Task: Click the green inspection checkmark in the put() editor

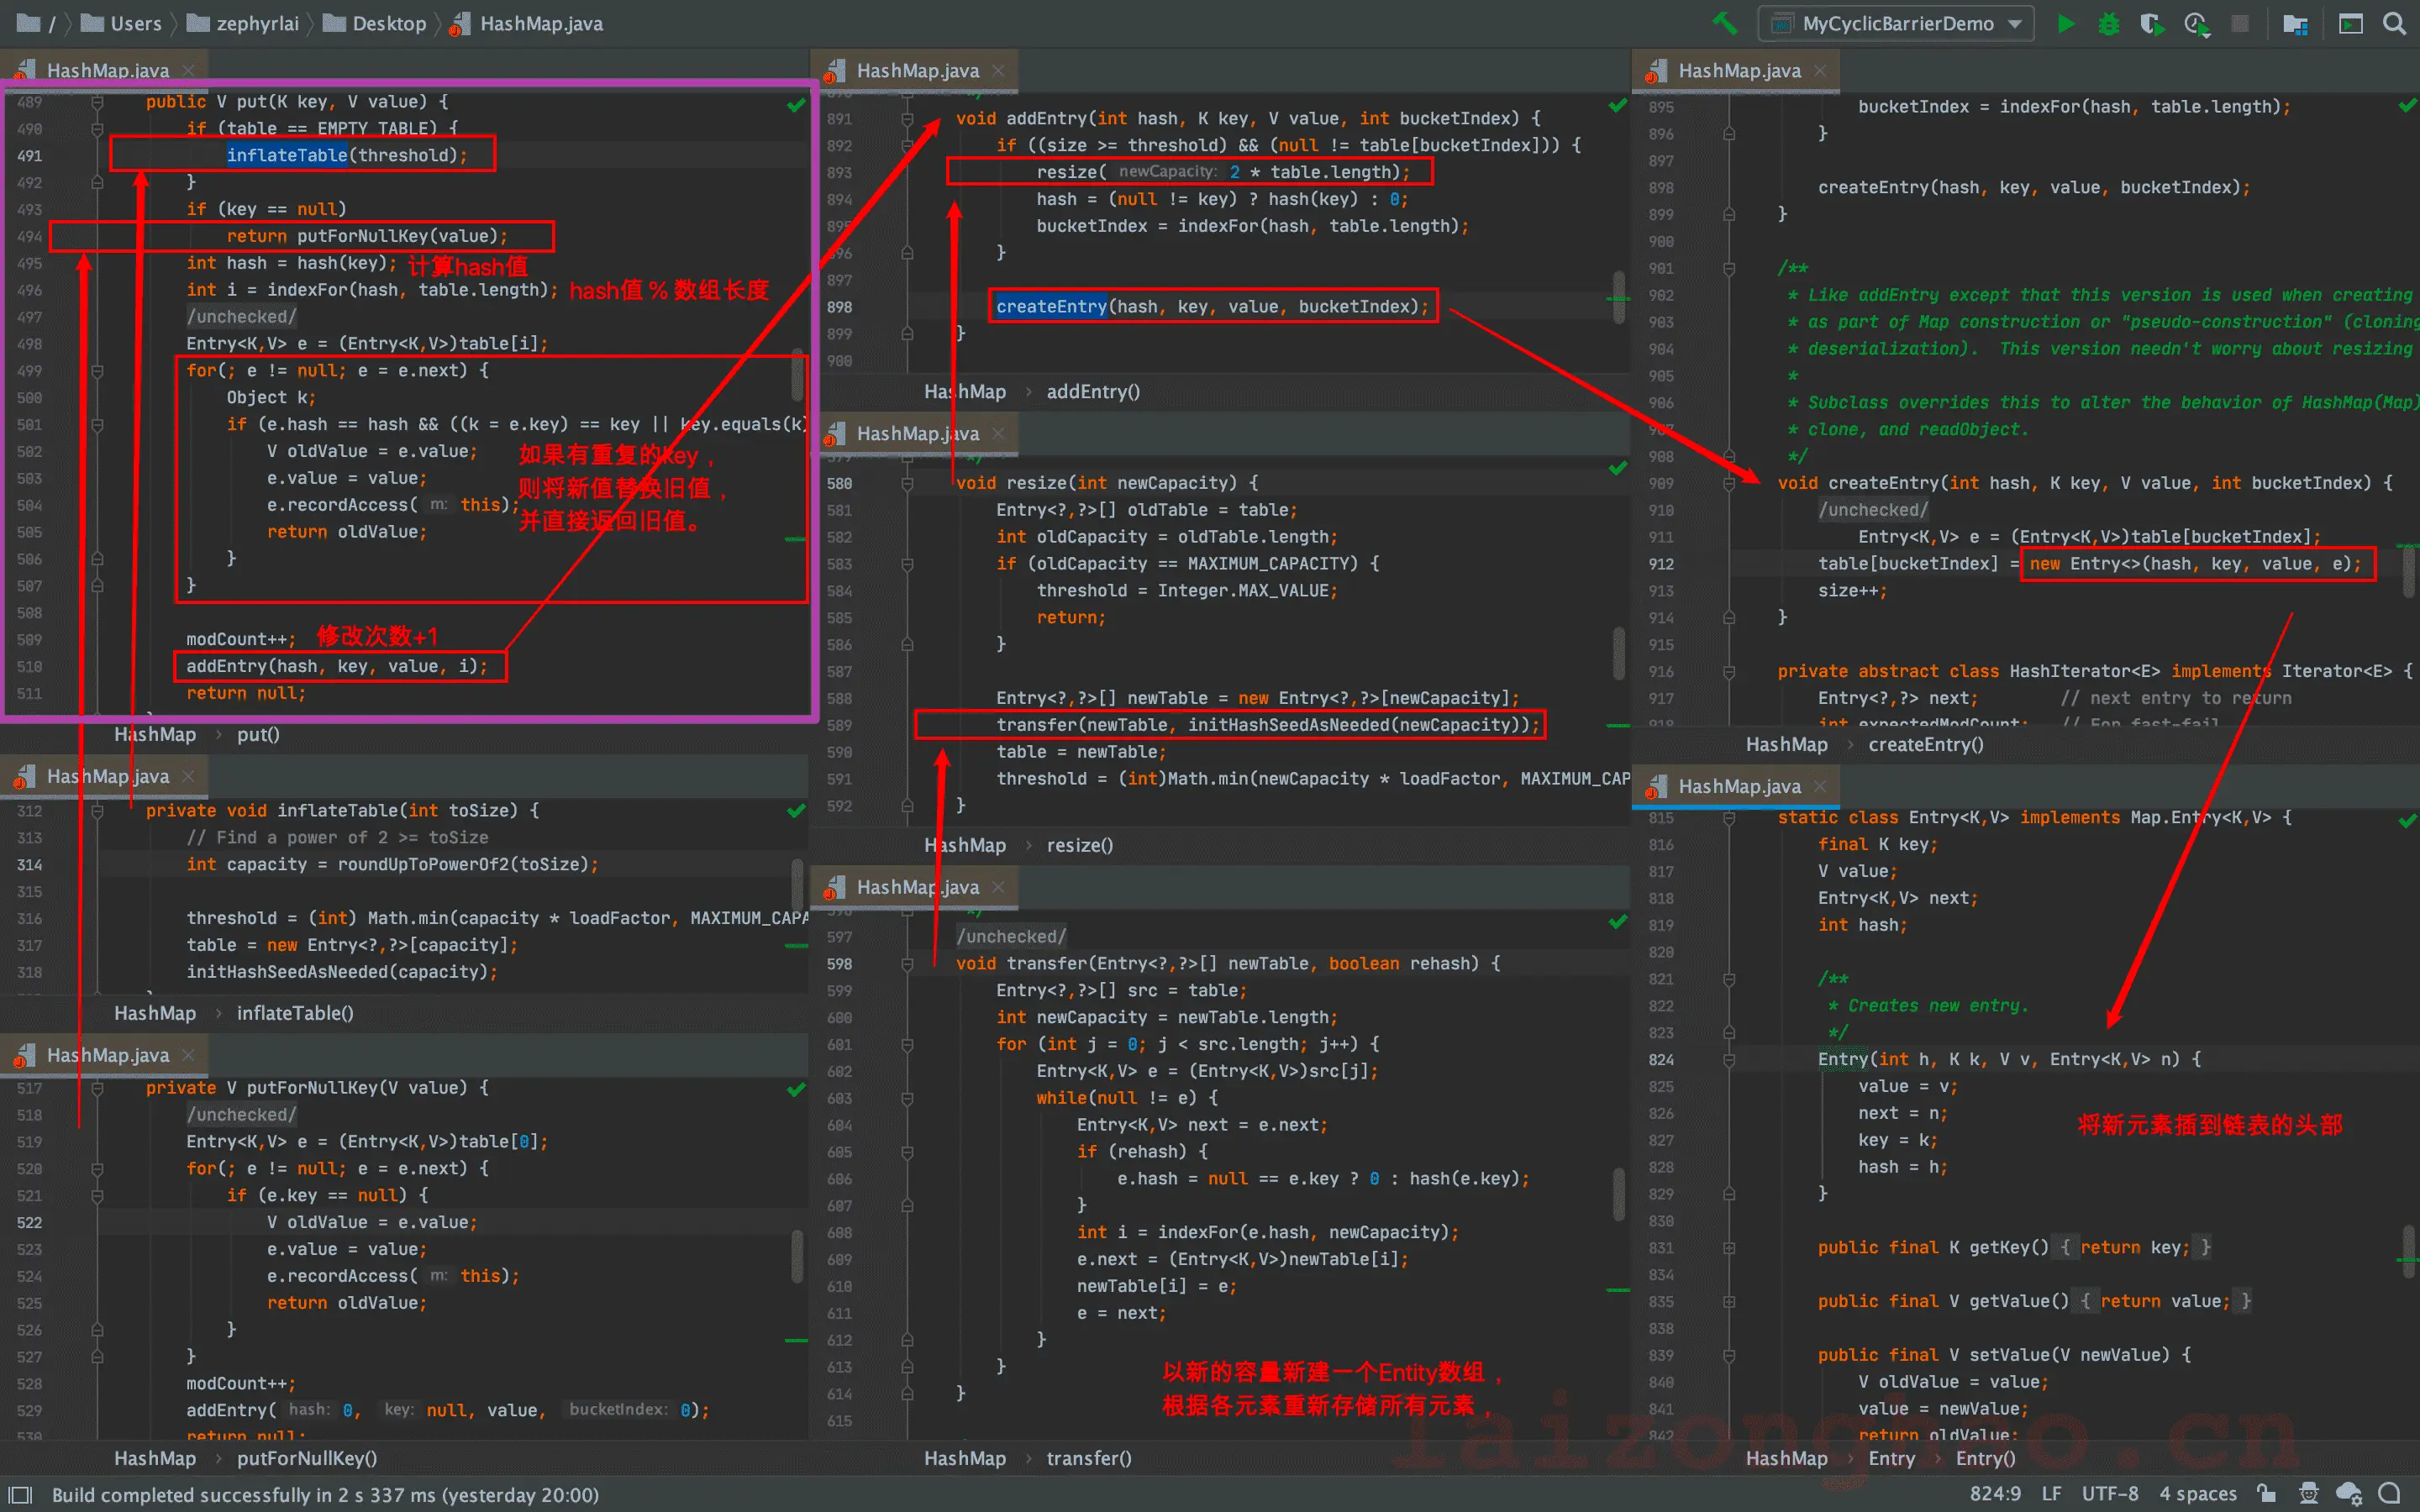Action: [x=796, y=104]
